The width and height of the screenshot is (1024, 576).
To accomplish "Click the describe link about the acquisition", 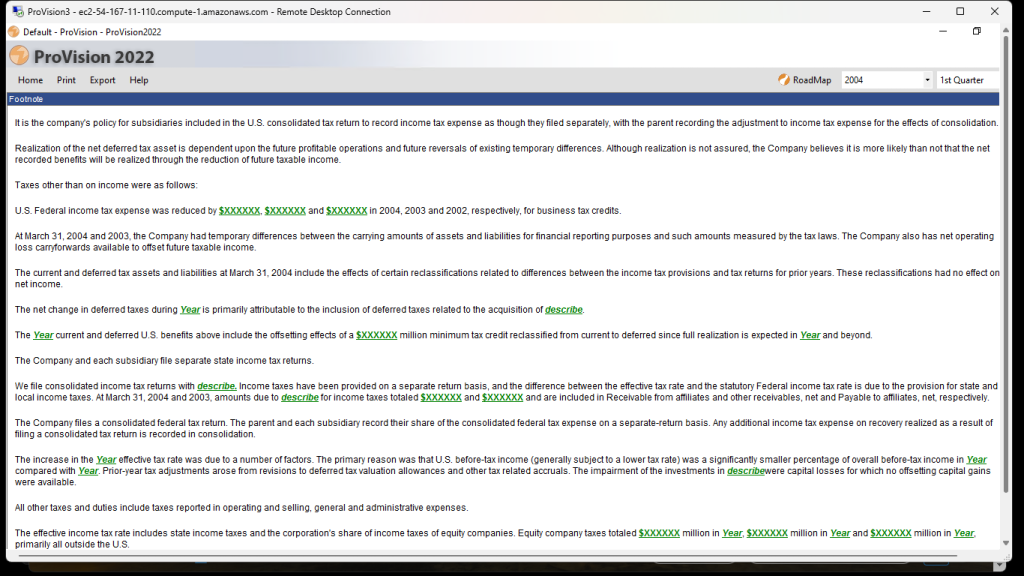I will pos(563,309).
